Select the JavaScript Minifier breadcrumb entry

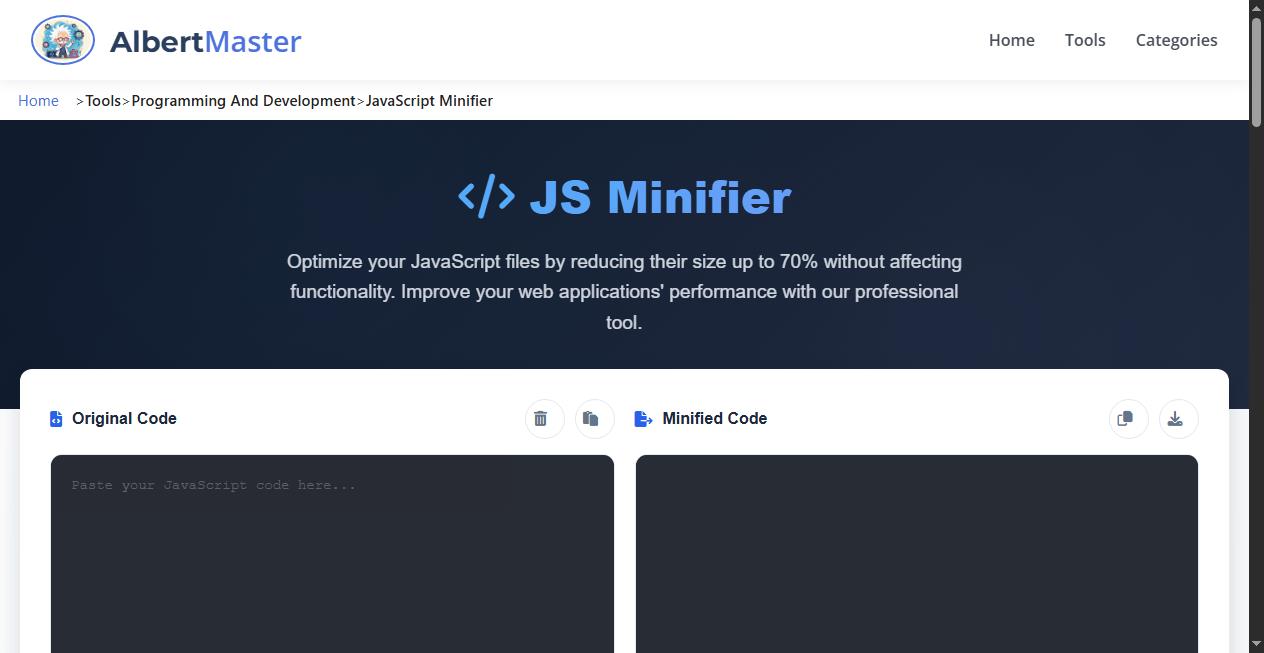click(x=429, y=100)
